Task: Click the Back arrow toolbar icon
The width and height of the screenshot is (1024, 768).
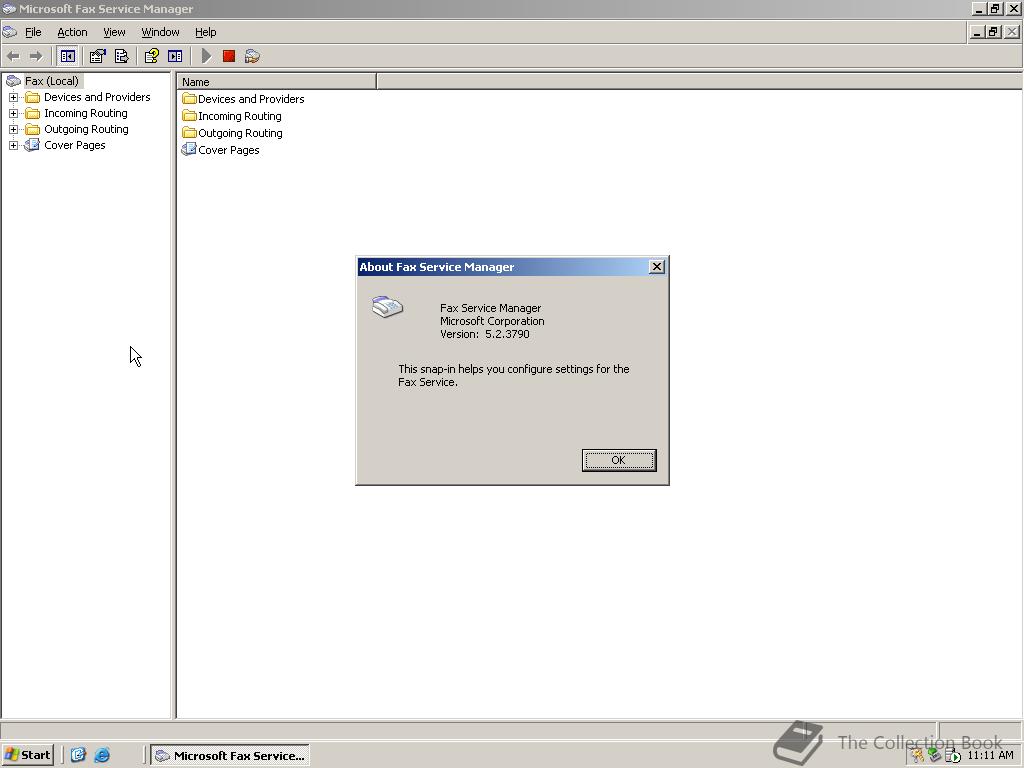Action: [x=13, y=56]
